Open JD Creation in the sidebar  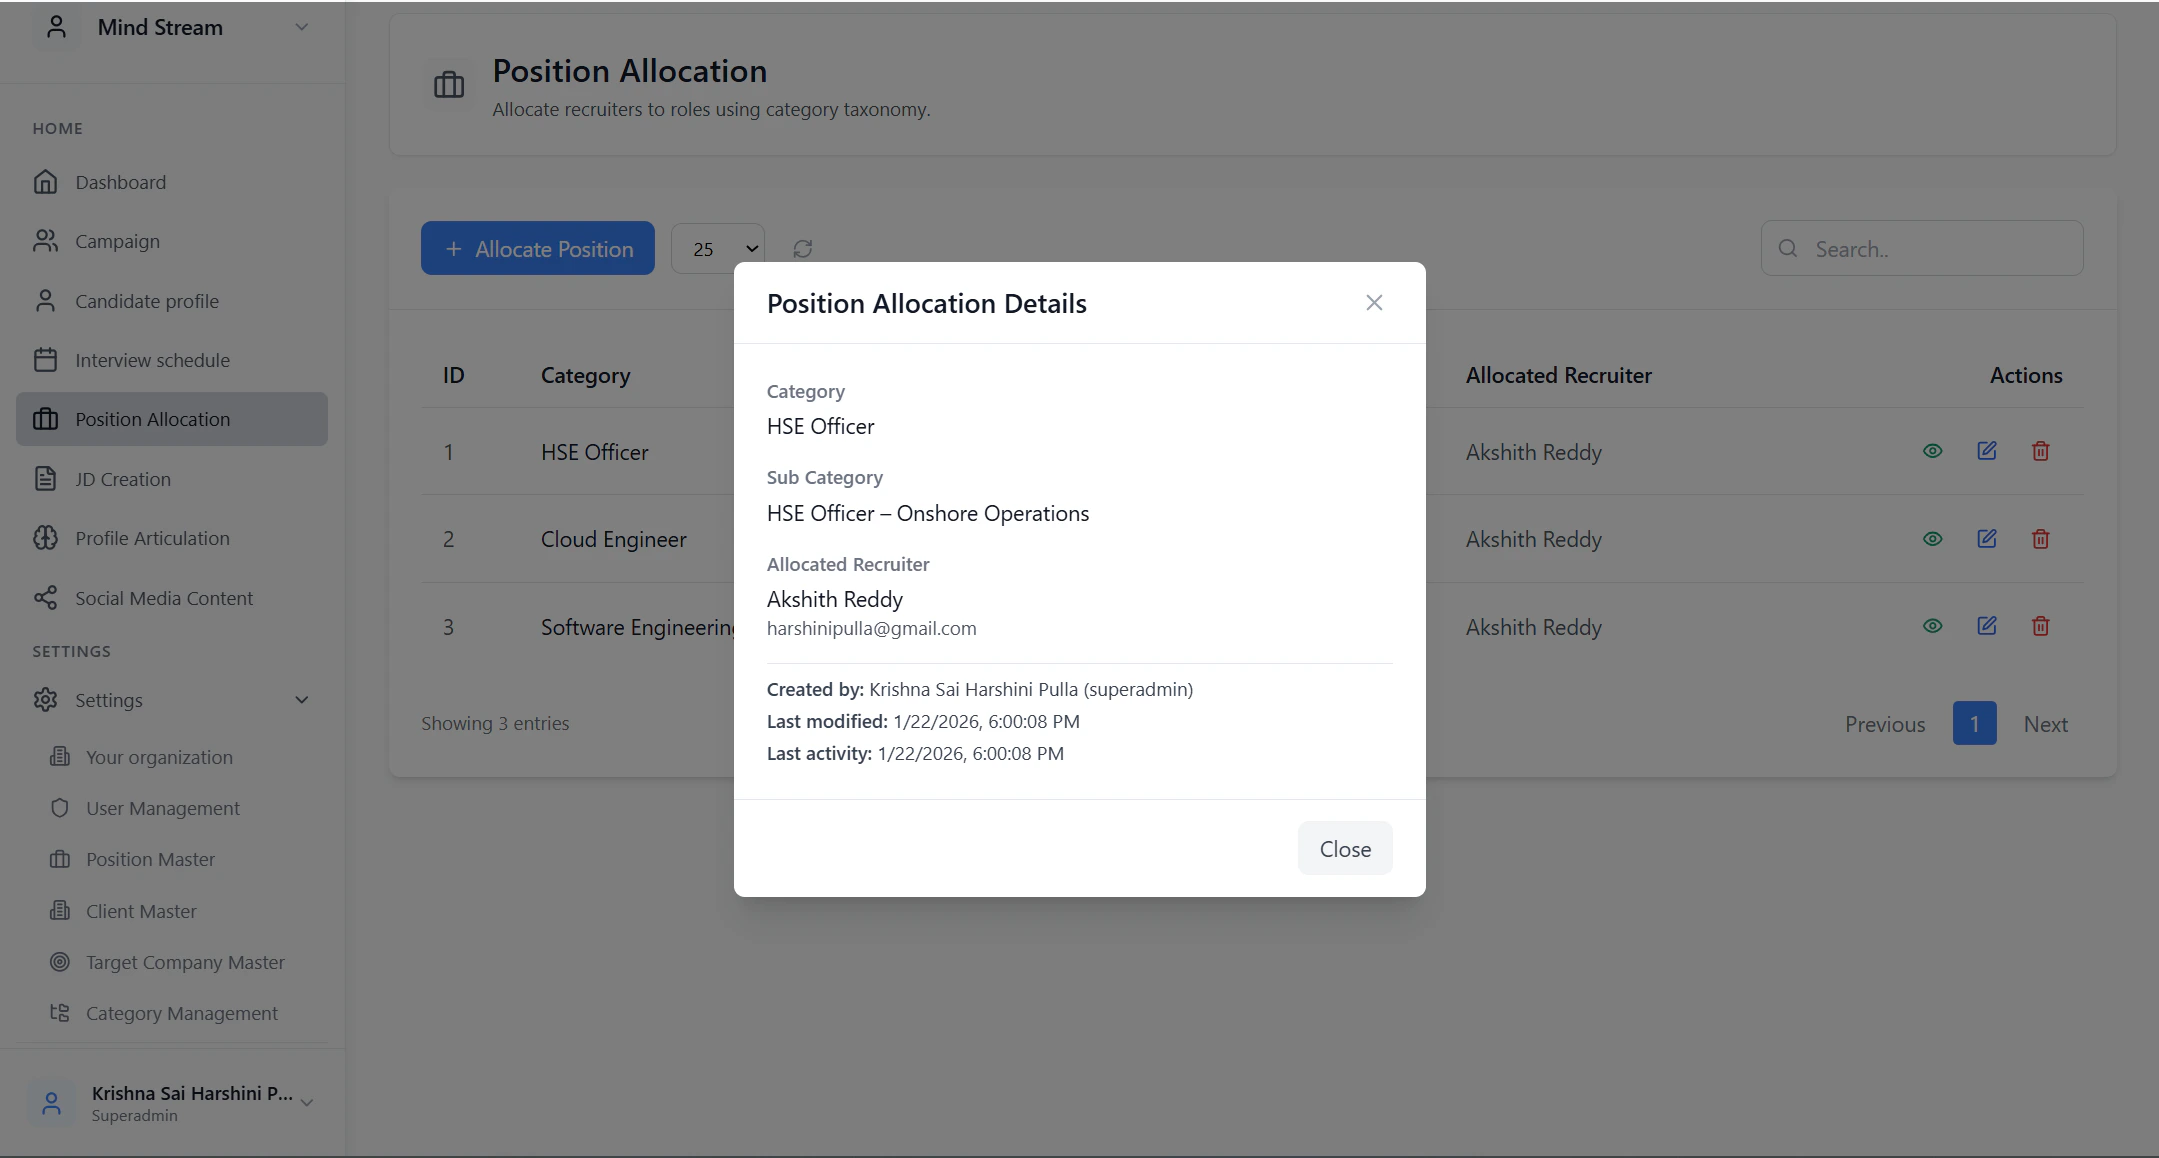[x=123, y=479]
